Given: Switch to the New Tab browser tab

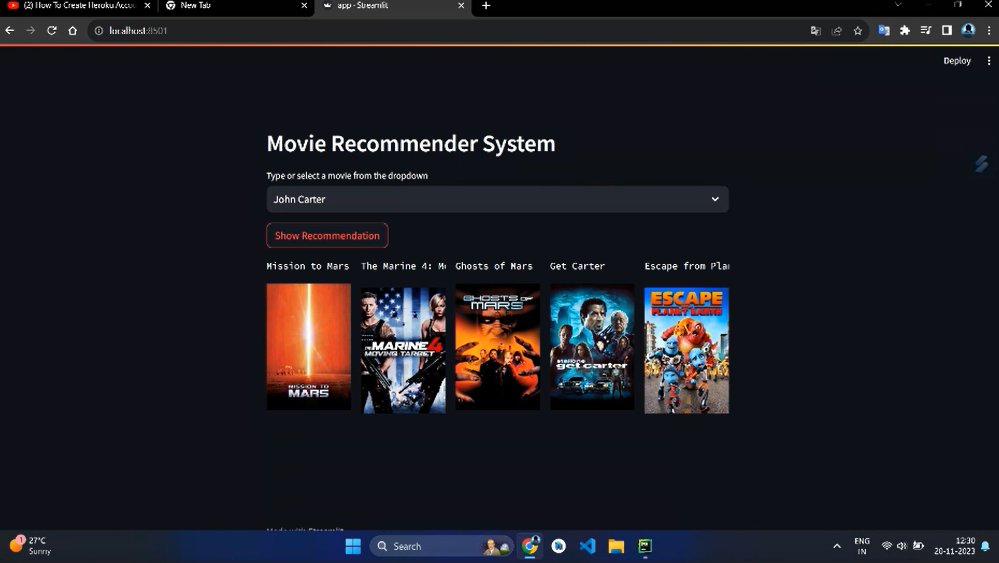Looking at the screenshot, I should click(235, 6).
